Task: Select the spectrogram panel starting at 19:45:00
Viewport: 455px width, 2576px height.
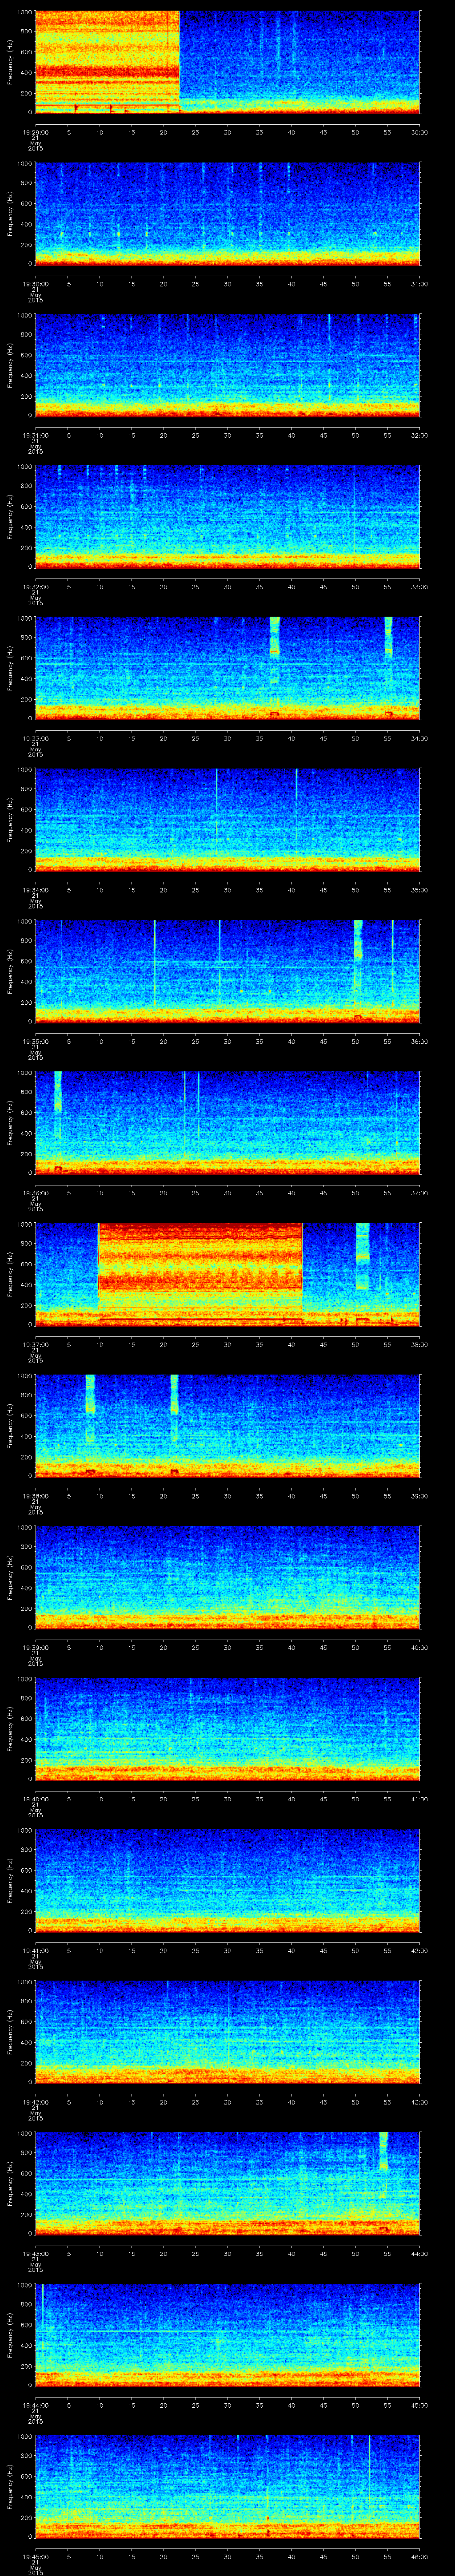Action: click(x=227, y=2486)
